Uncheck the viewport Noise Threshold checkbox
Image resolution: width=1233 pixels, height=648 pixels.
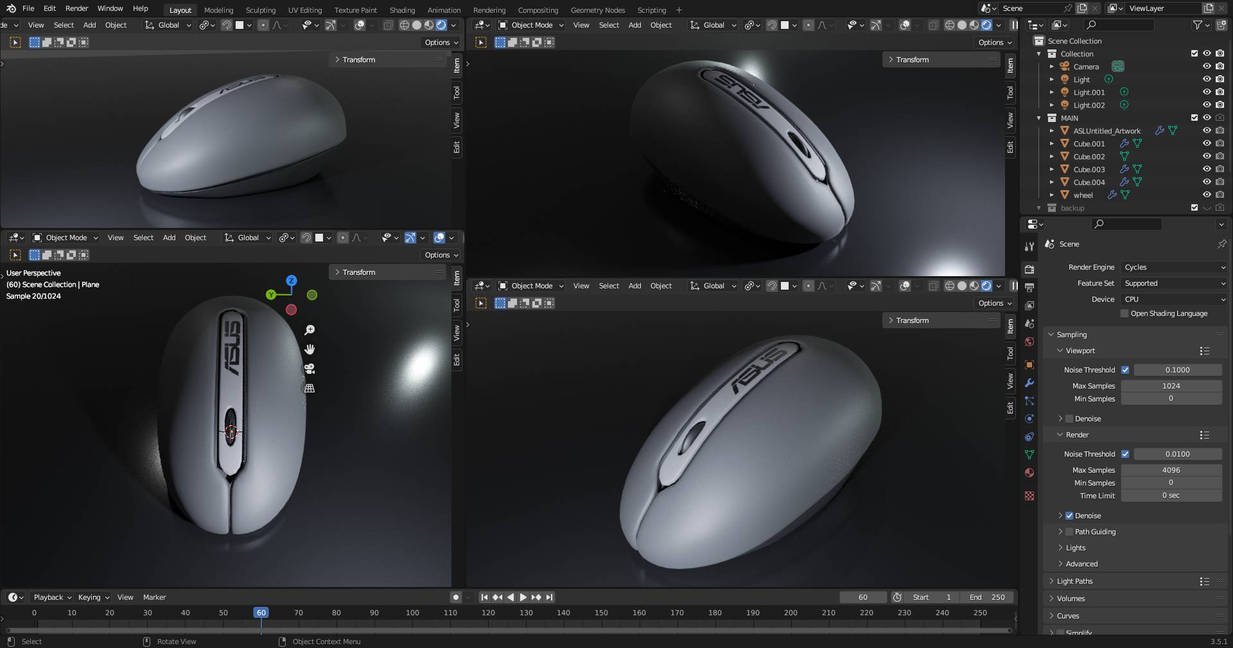click(1125, 369)
